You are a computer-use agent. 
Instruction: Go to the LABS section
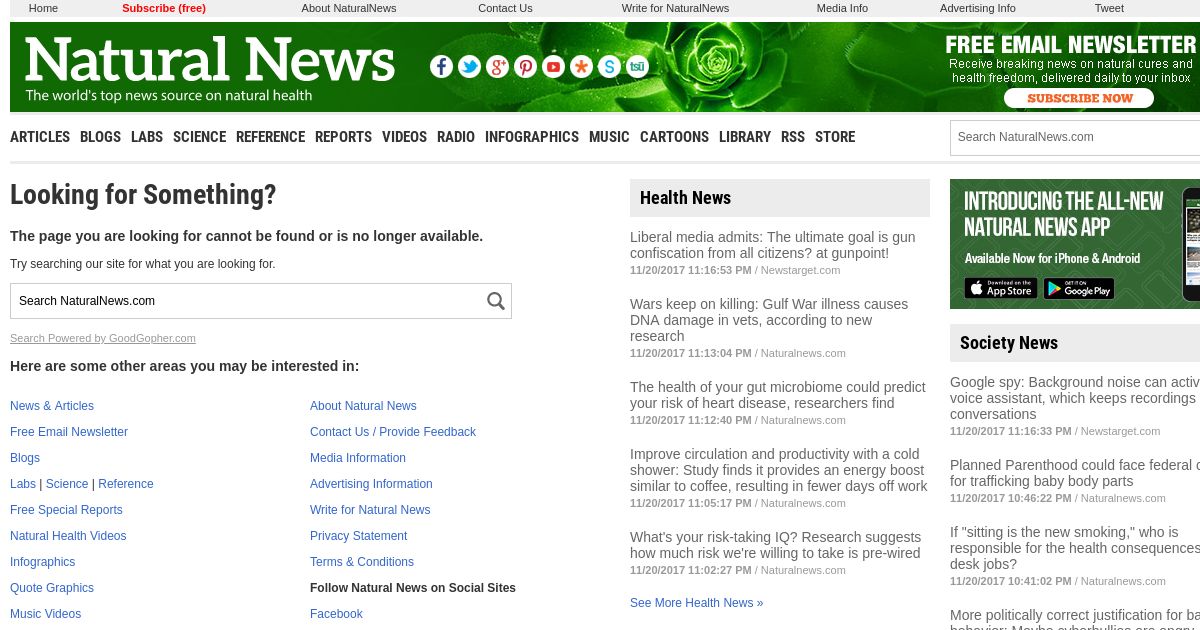(147, 137)
